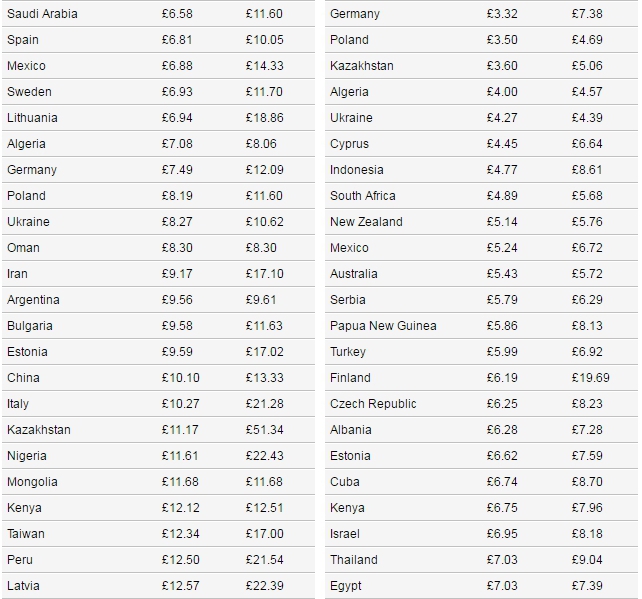Screen dimensions: 642x599
Task: Click the South Africa country name
Action: click(362, 196)
